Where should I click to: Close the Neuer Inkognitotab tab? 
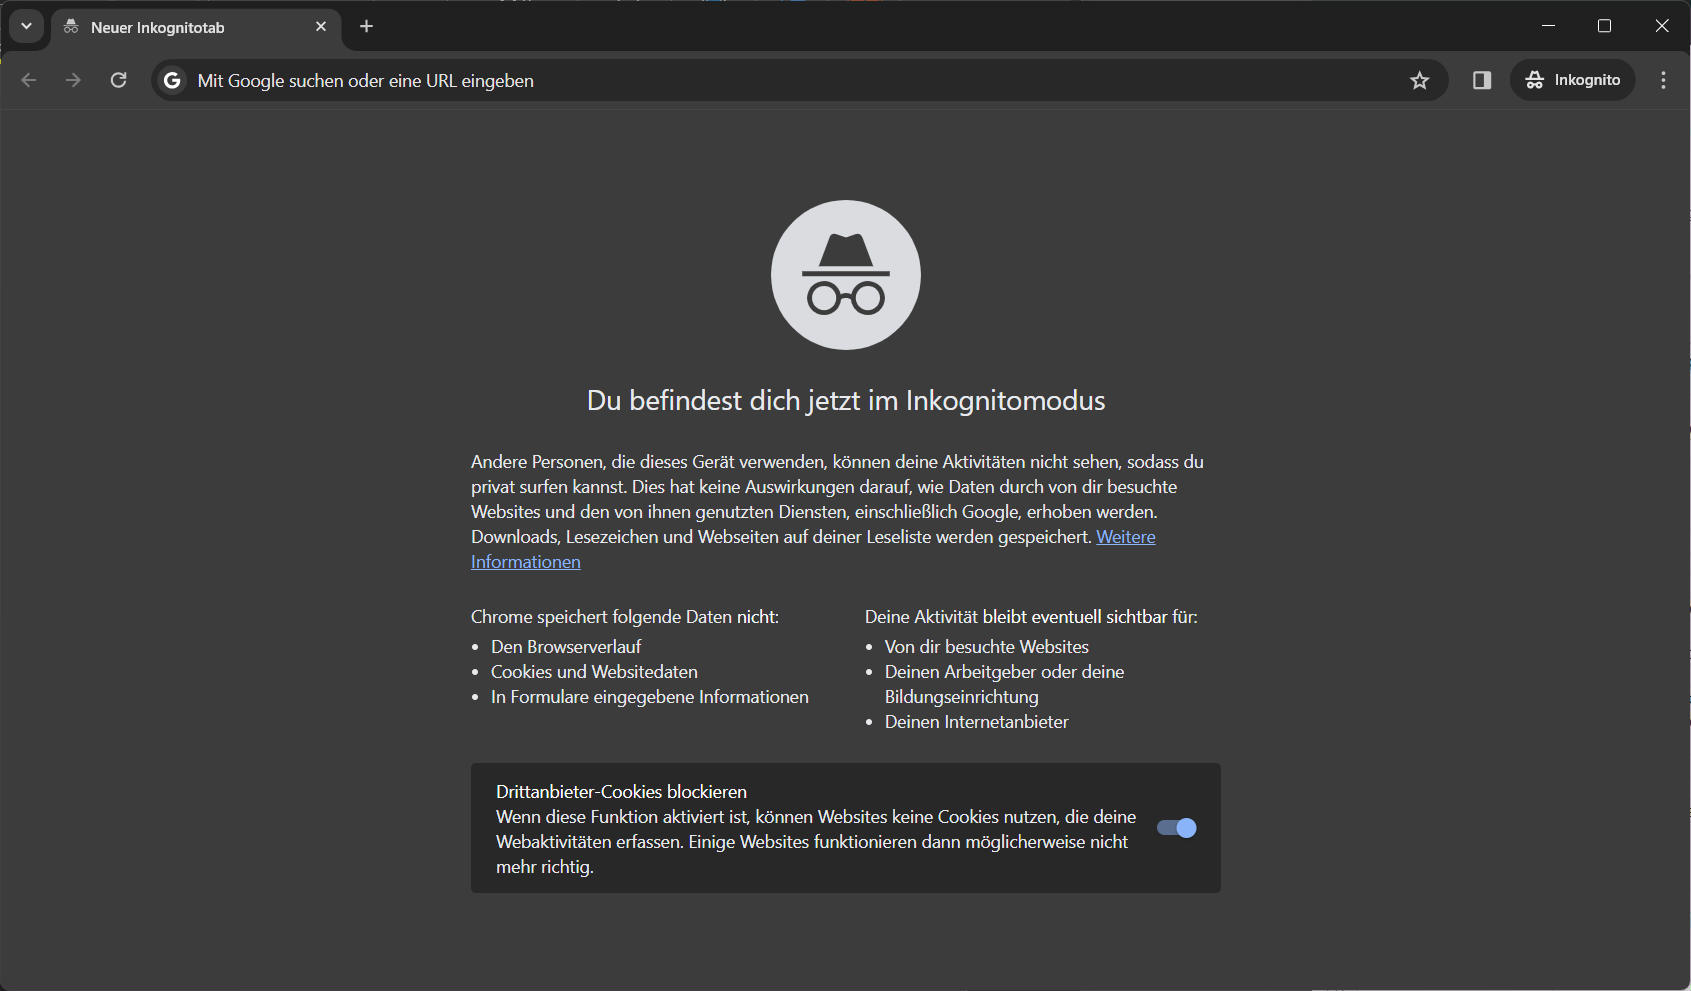[x=321, y=27]
